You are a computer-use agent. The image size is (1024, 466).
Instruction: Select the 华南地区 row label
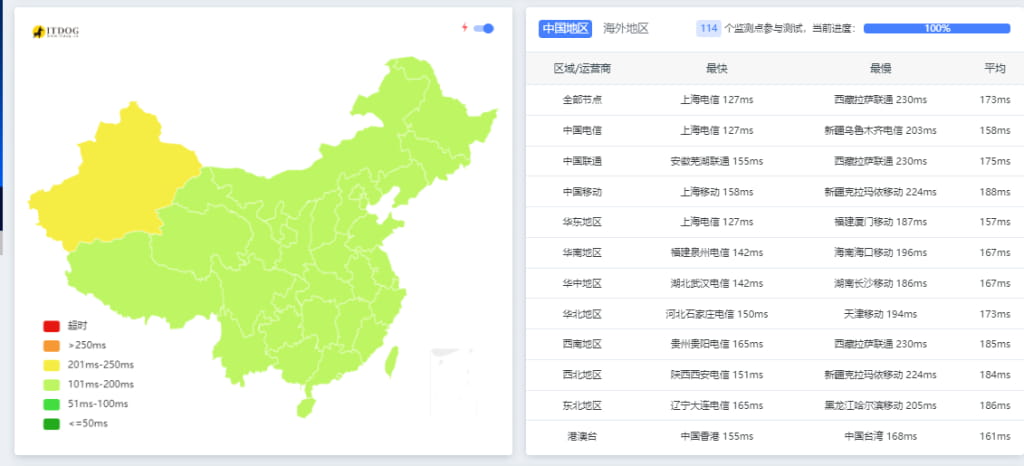click(583, 253)
